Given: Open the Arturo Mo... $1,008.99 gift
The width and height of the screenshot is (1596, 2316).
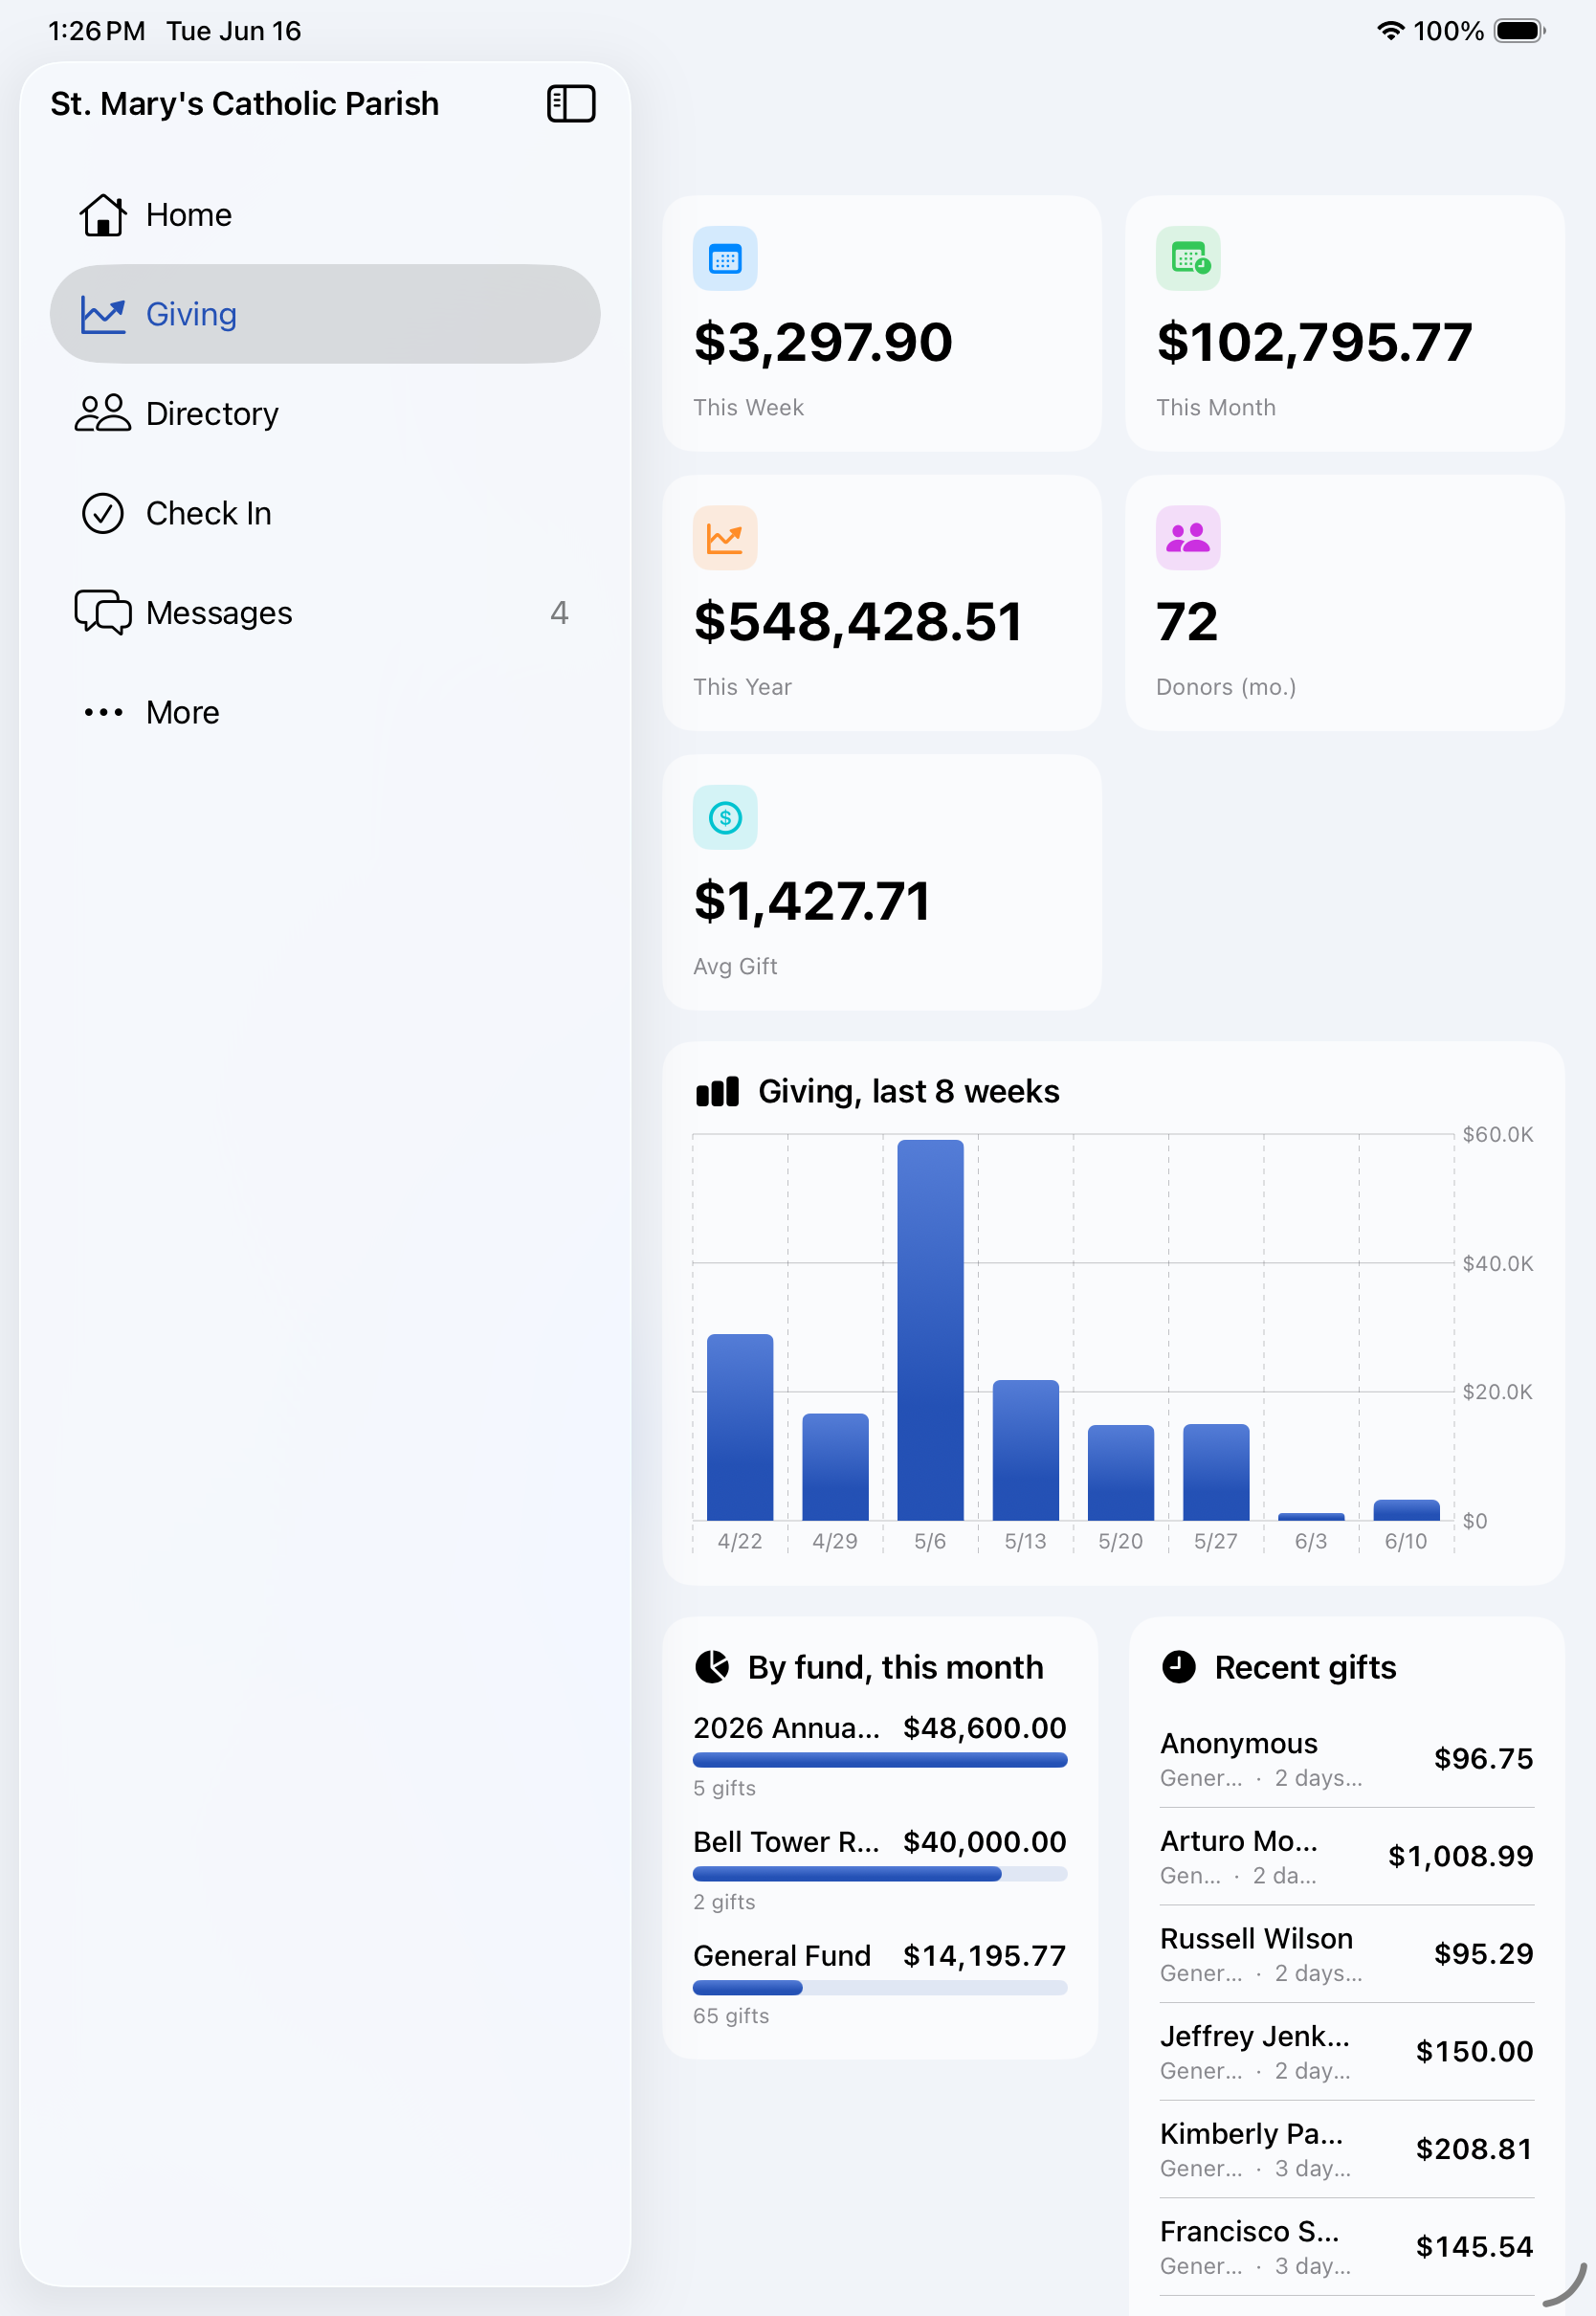Looking at the screenshot, I should [x=1346, y=1857].
